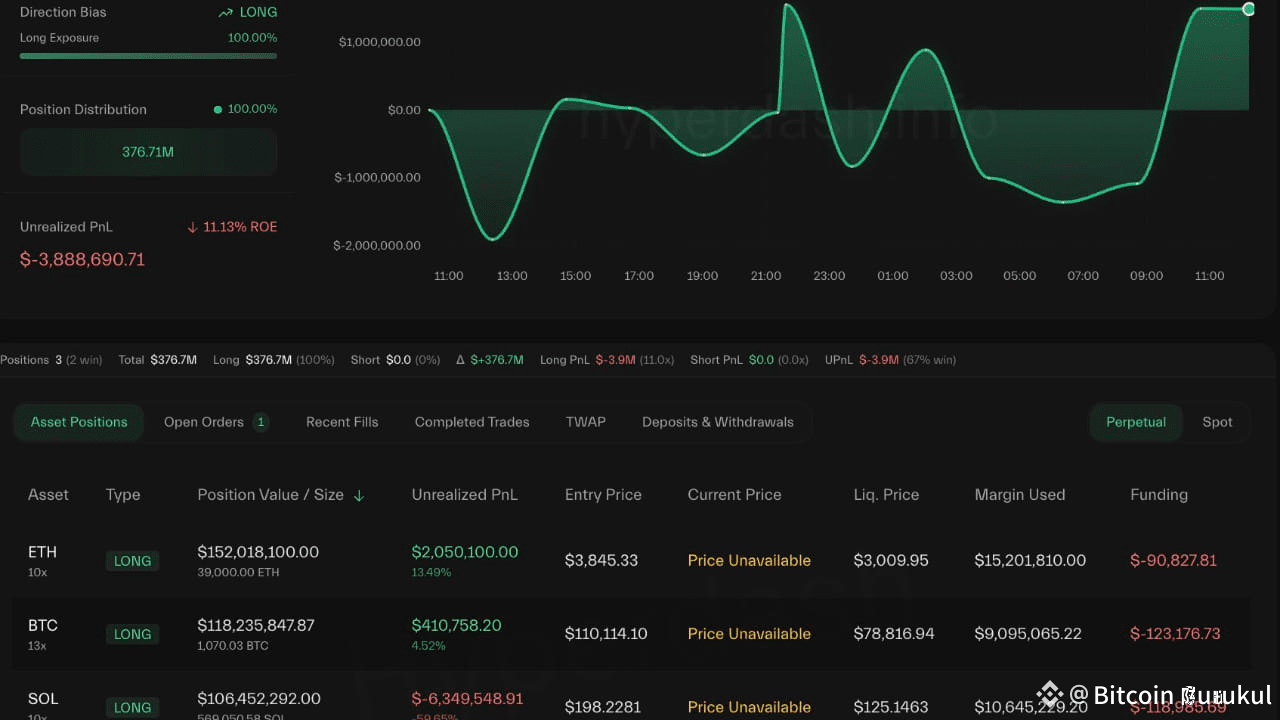The width and height of the screenshot is (1280, 720).
Task: Sort by Current Price column header
Action: click(x=734, y=495)
